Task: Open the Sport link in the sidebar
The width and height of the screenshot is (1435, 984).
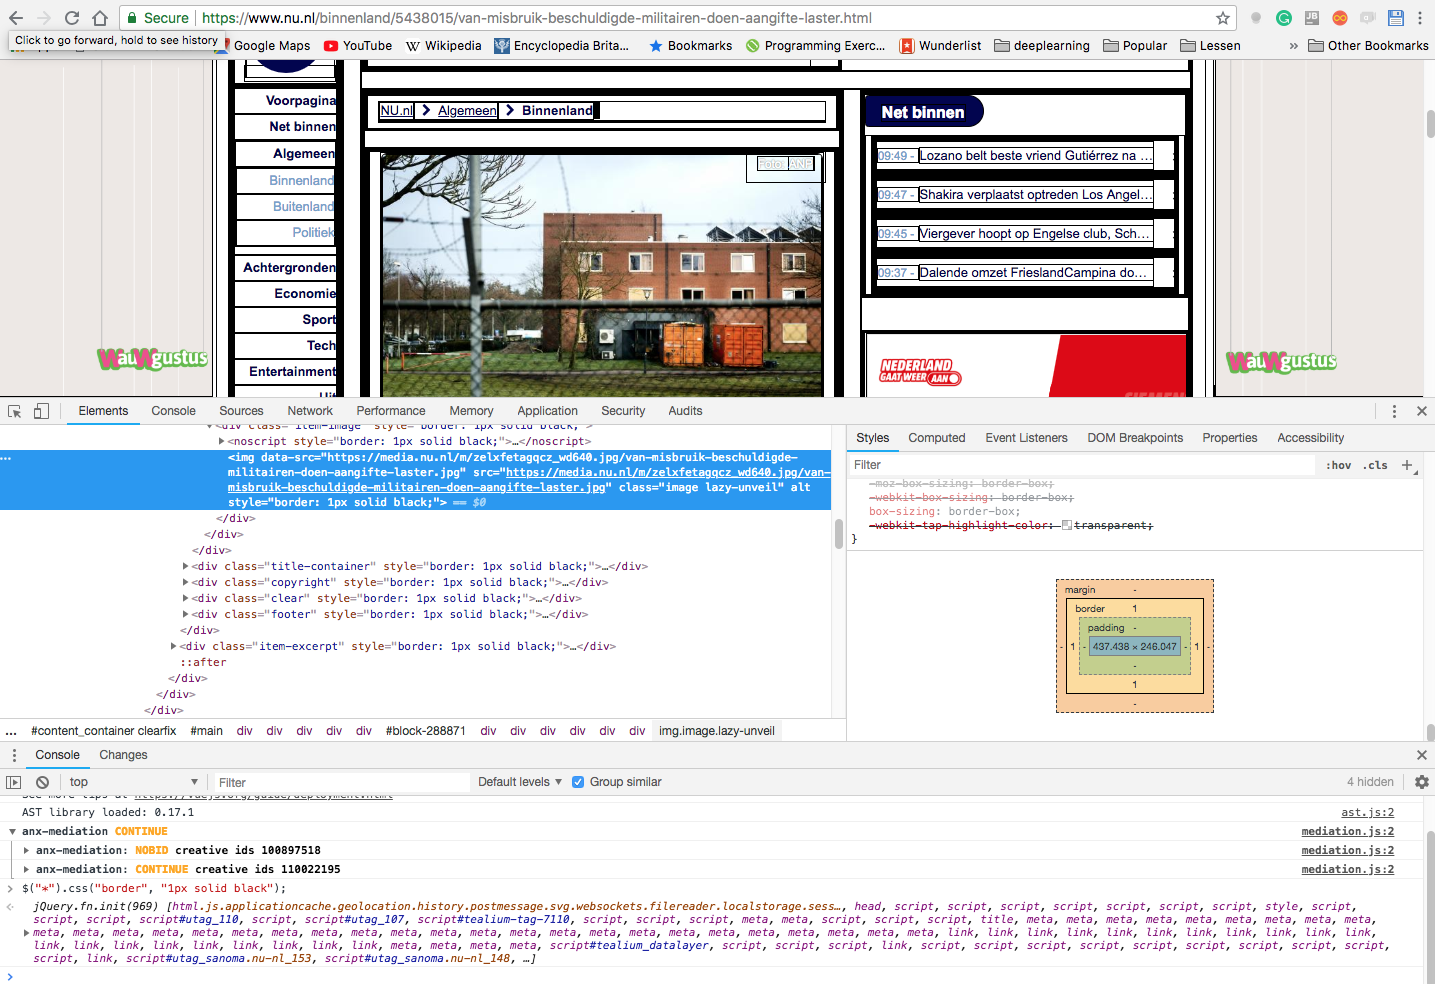Action: (x=319, y=320)
